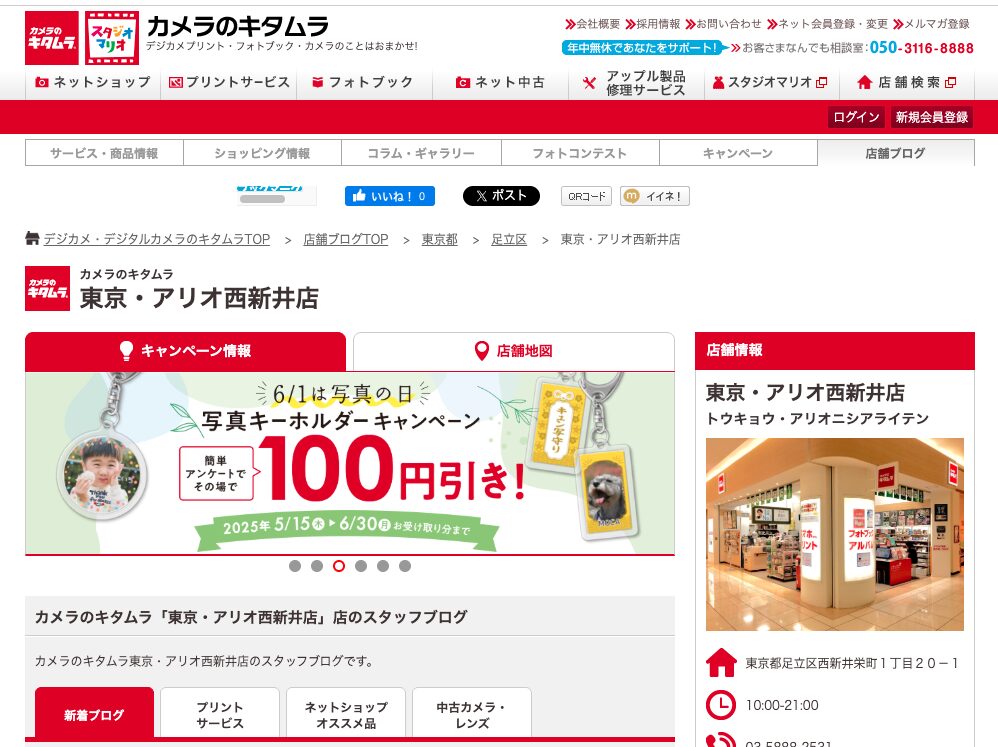Go to sixth carousel slide dot
Image resolution: width=998 pixels, height=747 pixels.
(x=405, y=566)
